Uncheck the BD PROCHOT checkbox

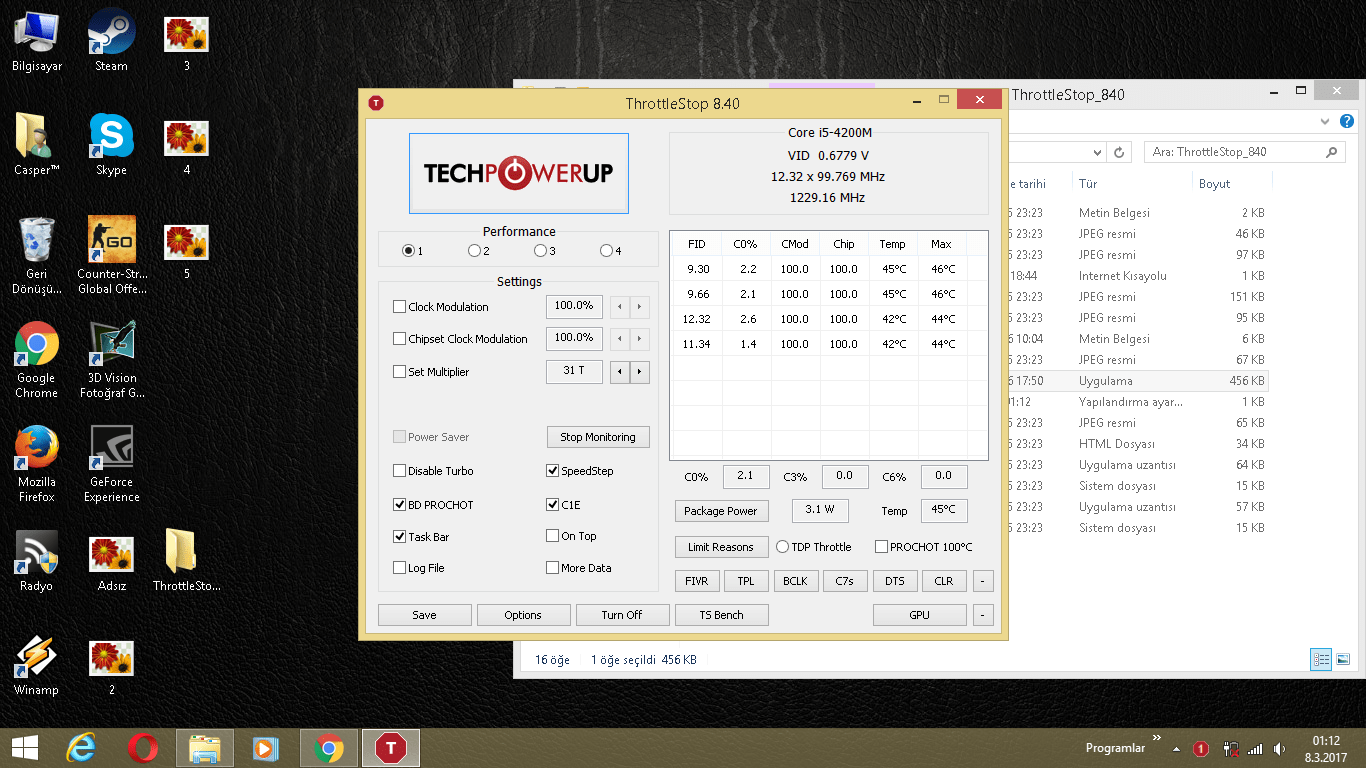pyautogui.click(x=400, y=505)
